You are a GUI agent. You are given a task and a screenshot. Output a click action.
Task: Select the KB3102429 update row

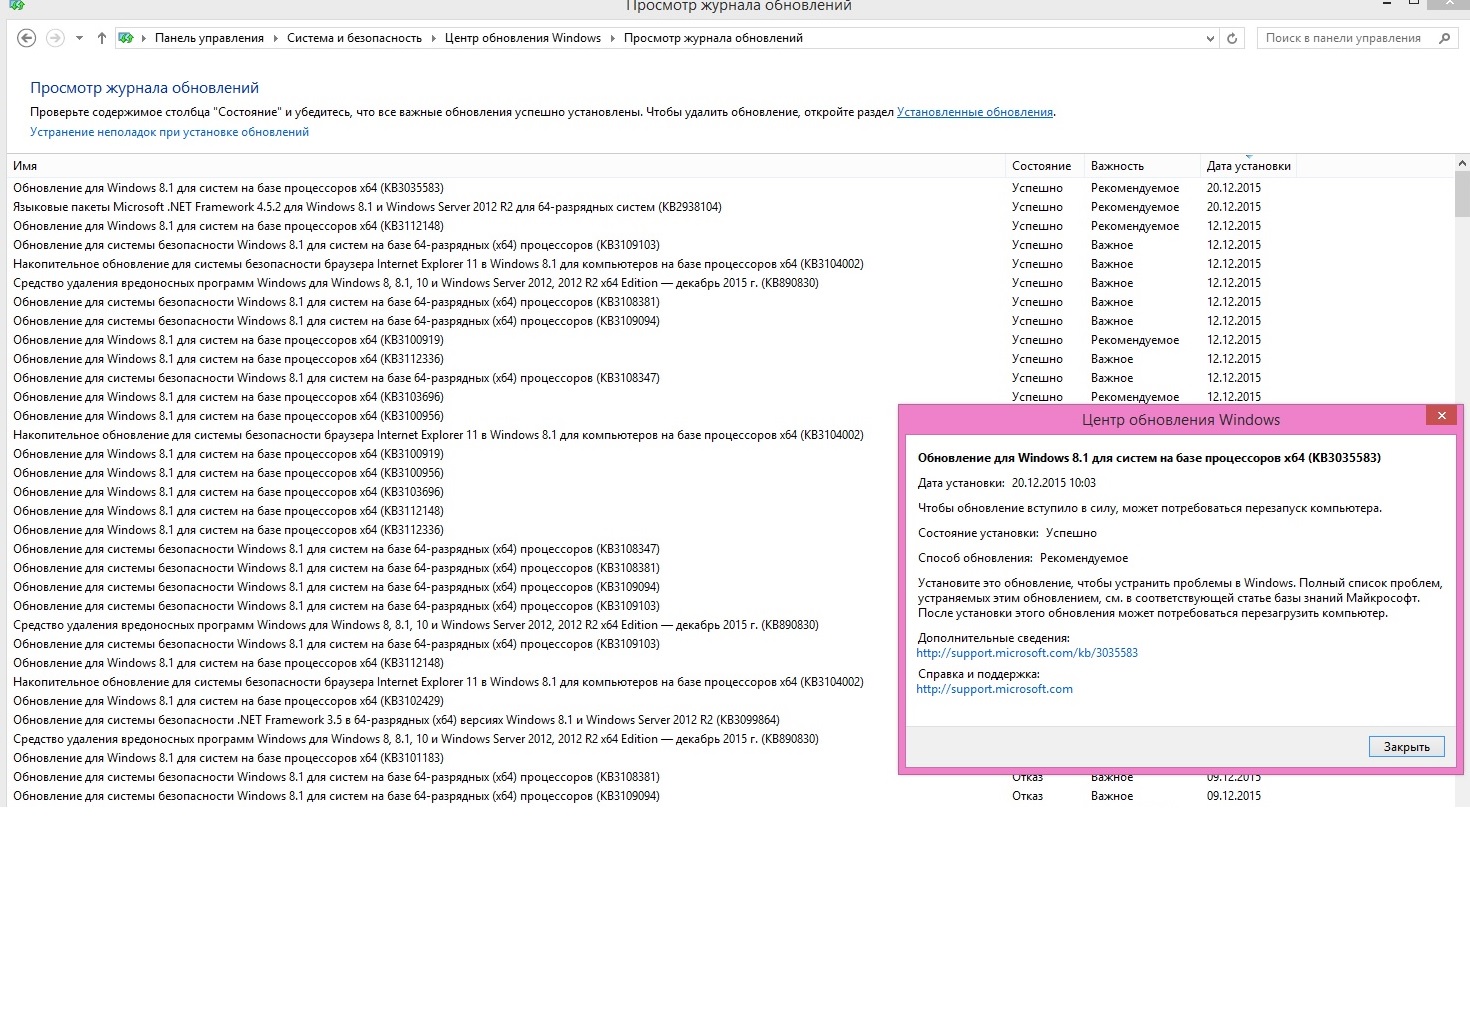(453, 701)
